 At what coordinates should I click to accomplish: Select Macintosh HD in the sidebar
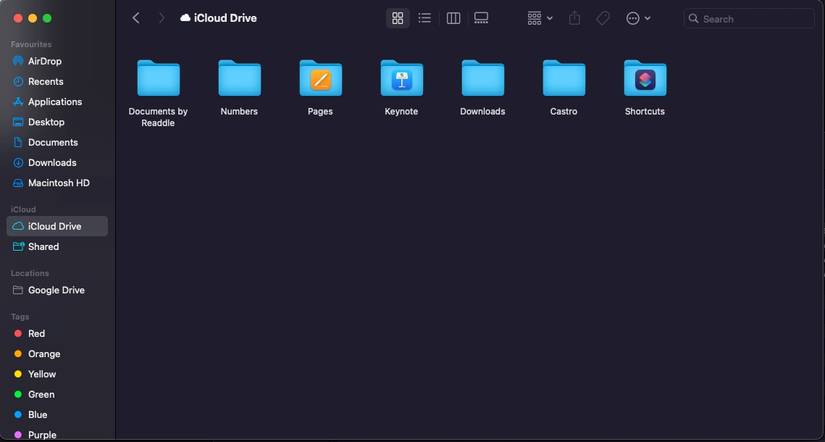(57, 183)
